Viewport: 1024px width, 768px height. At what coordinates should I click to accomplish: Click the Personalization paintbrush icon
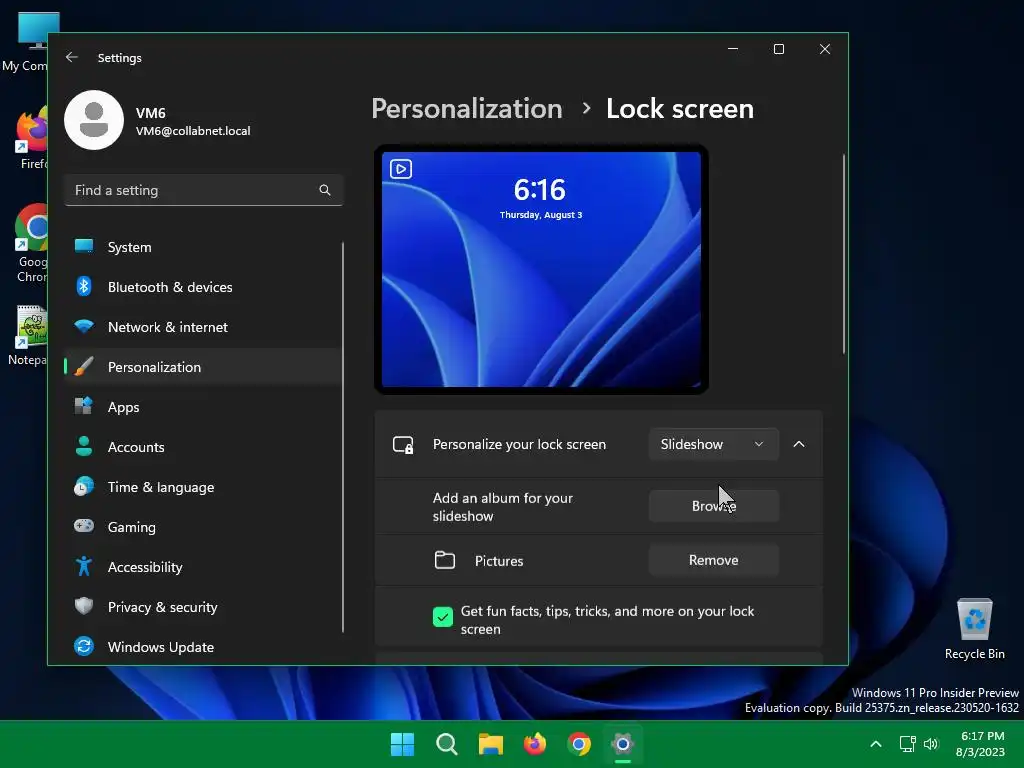pyautogui.click(x=84, y=366)
